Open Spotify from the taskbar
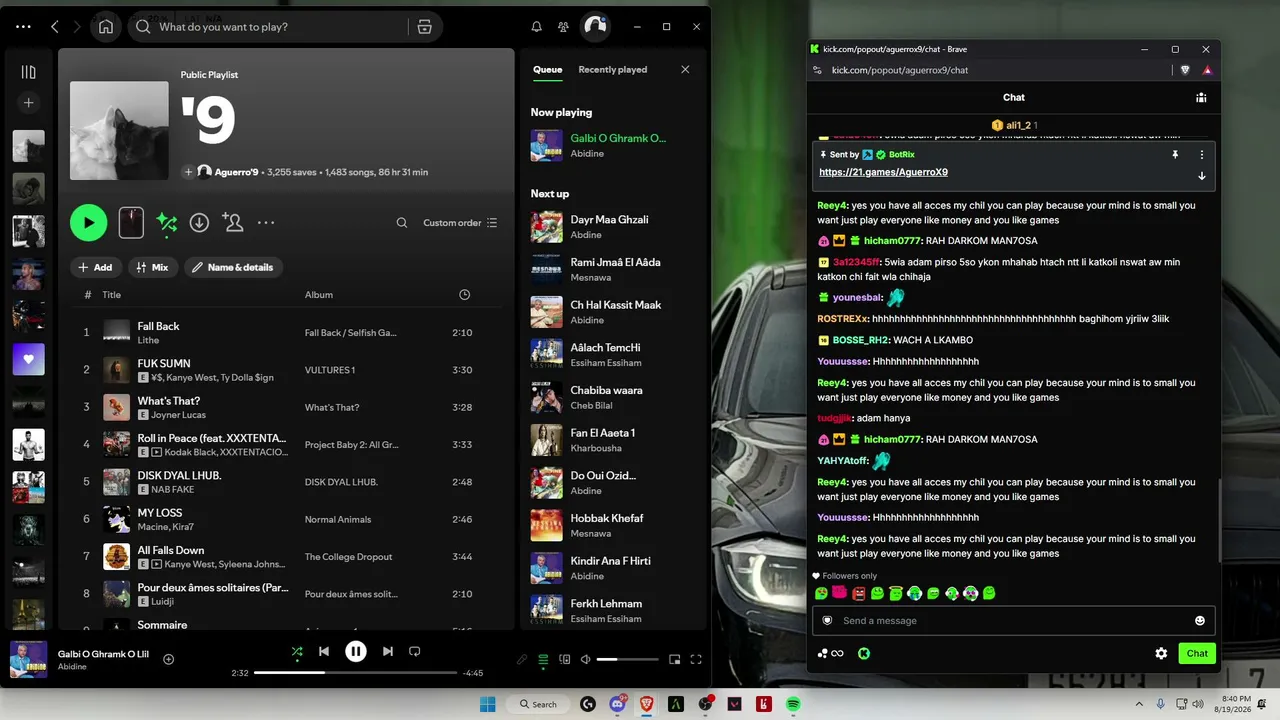The height and width of the screenshot is (720, 1280). click(x=793, y=704)
